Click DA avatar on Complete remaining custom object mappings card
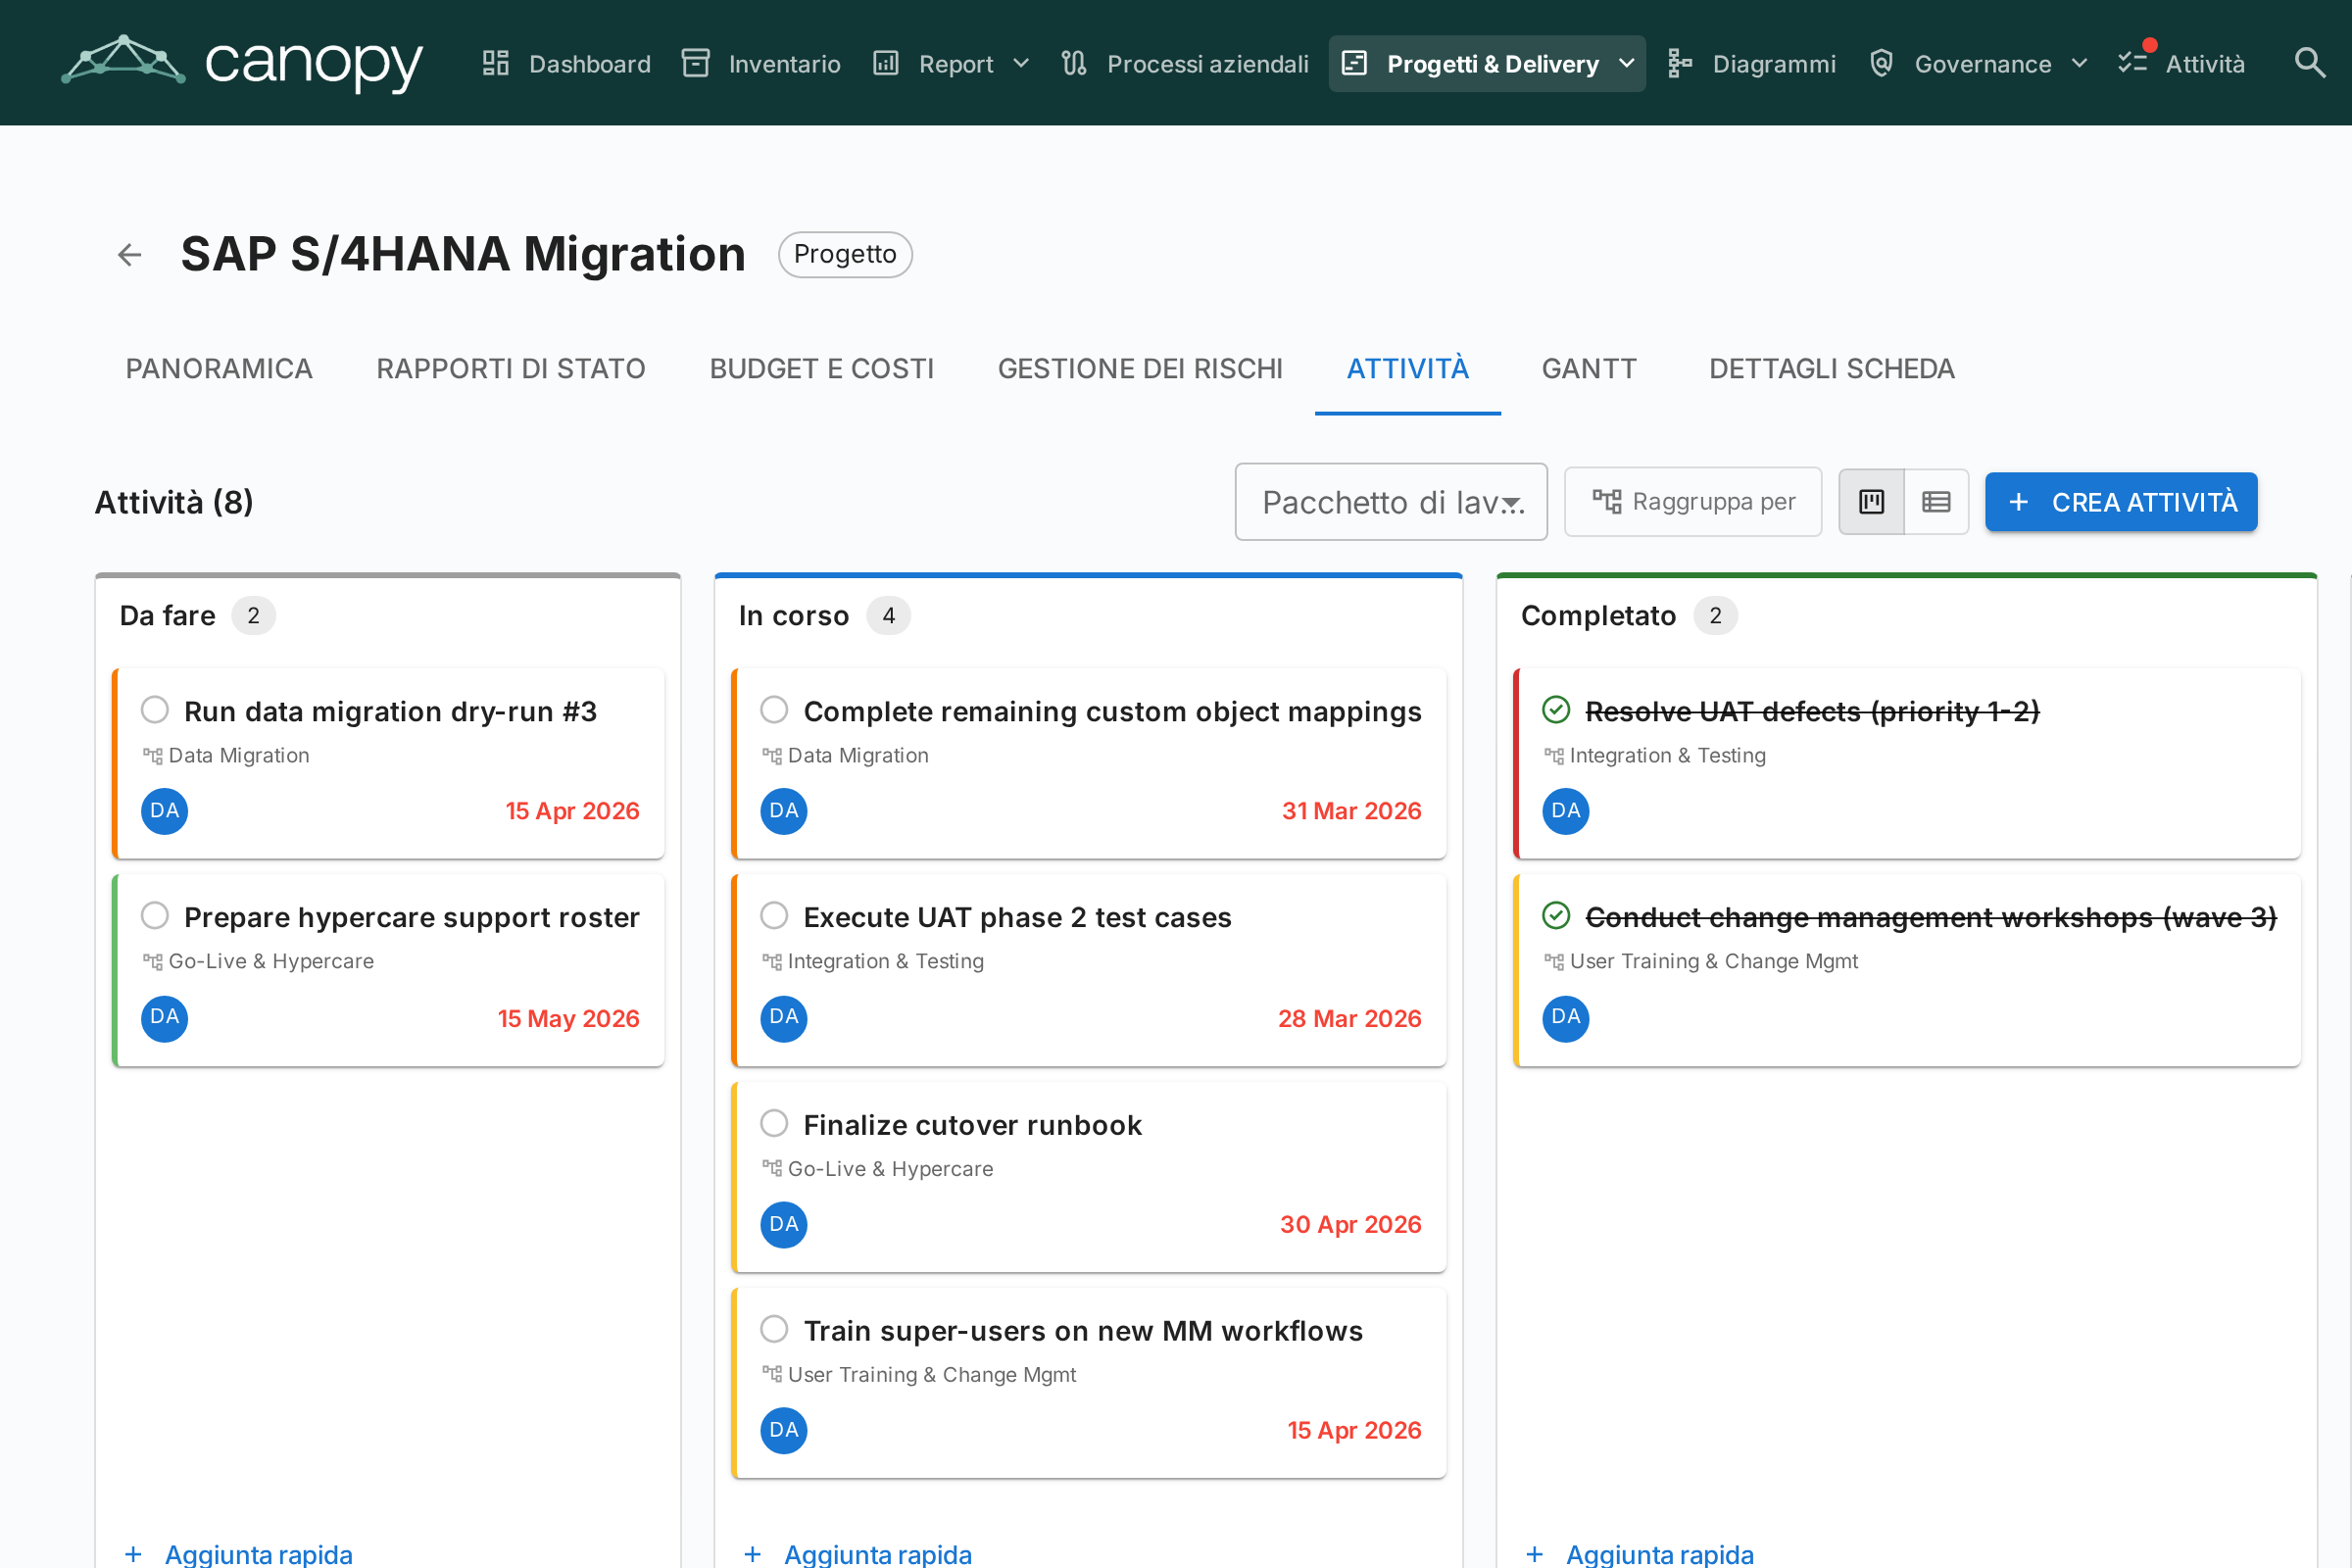The height and width of the screenshot is (1568, 2352). click(x=784, y=811)
